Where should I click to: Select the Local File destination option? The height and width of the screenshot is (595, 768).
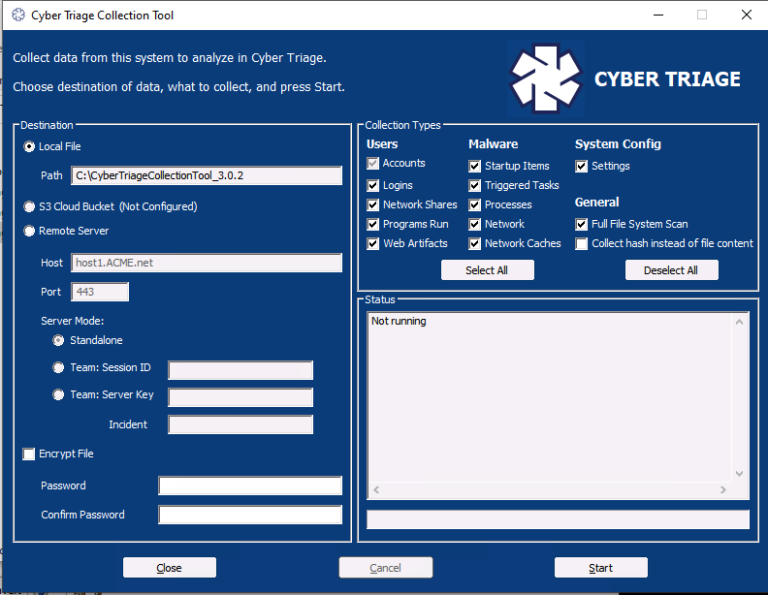coord(29,147)
